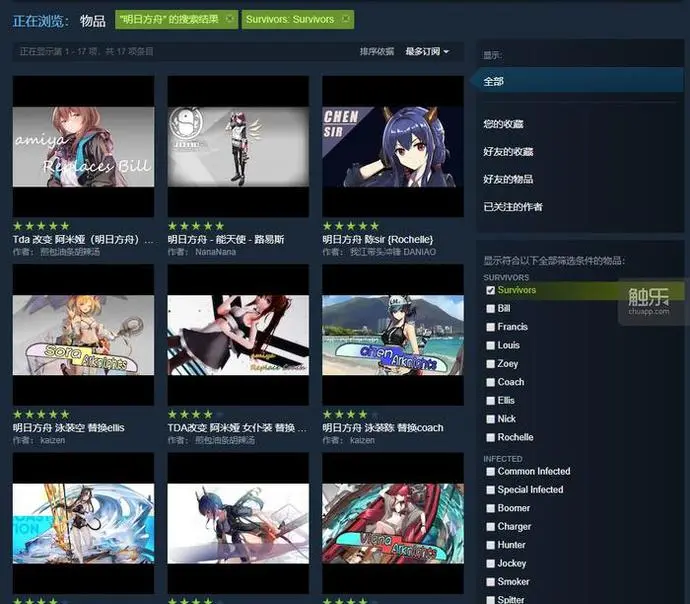Screen dimensions: 690x604
Task: Click star rating of 能天使 路易斯 item
Action: point(196,226)
